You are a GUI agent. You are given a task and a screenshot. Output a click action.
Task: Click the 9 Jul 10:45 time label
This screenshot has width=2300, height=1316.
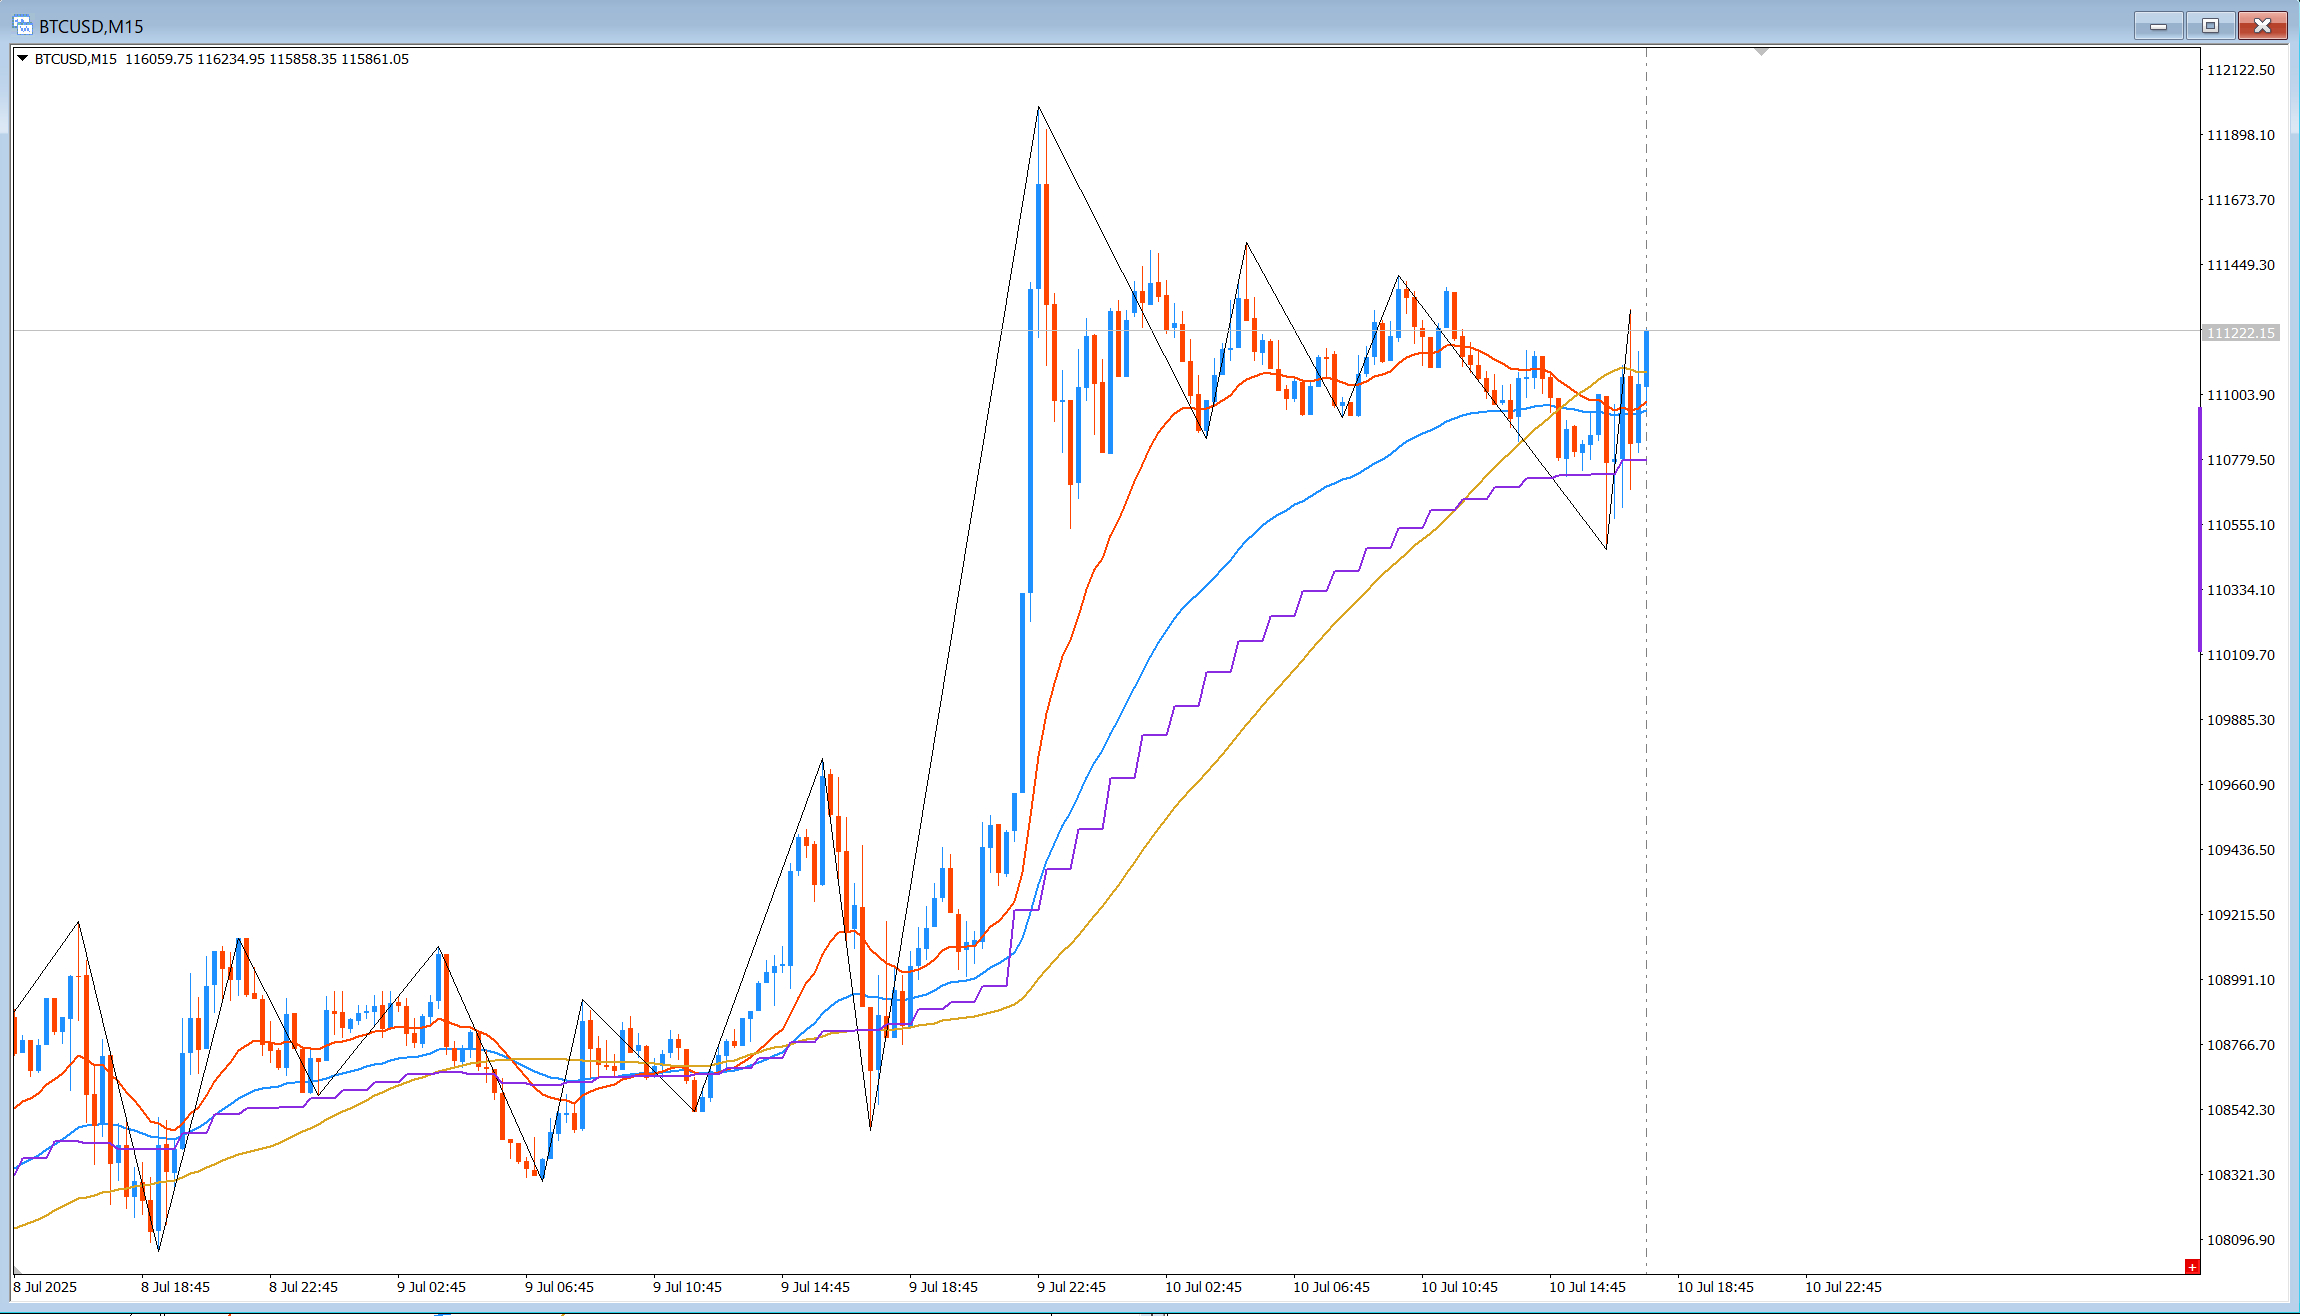coord(688,1287)
